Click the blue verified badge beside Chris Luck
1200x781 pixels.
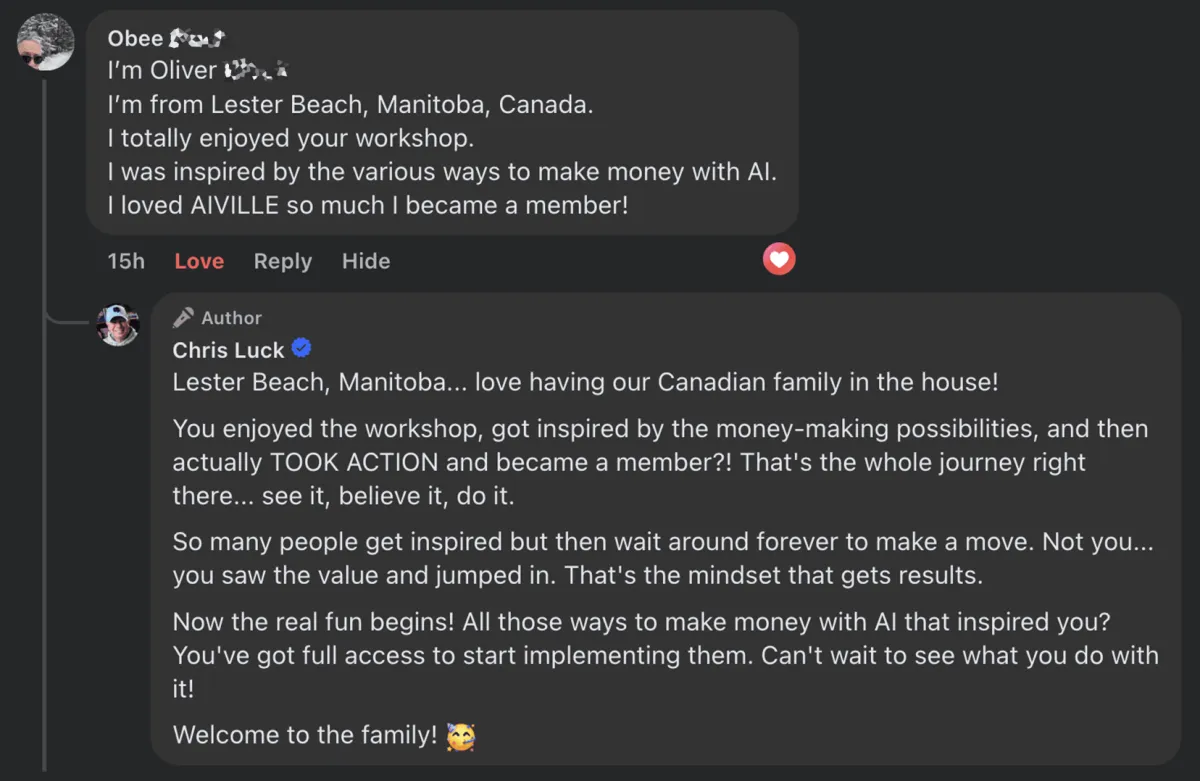301,349
